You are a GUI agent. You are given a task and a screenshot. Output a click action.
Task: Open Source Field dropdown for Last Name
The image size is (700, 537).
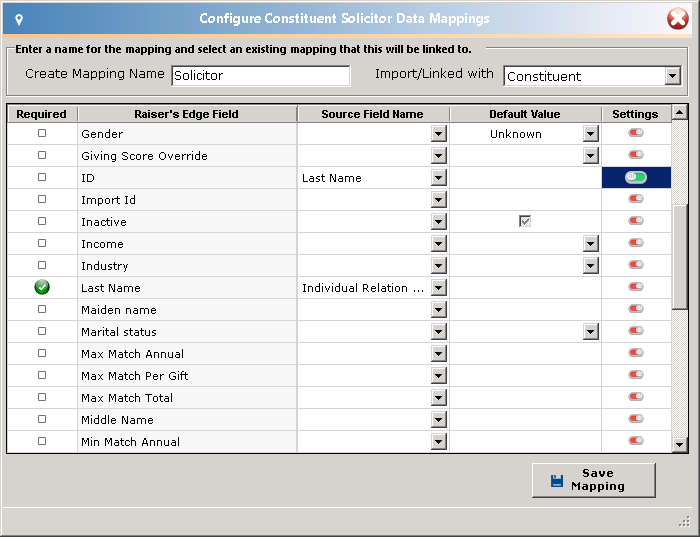[x=439, y=287]
